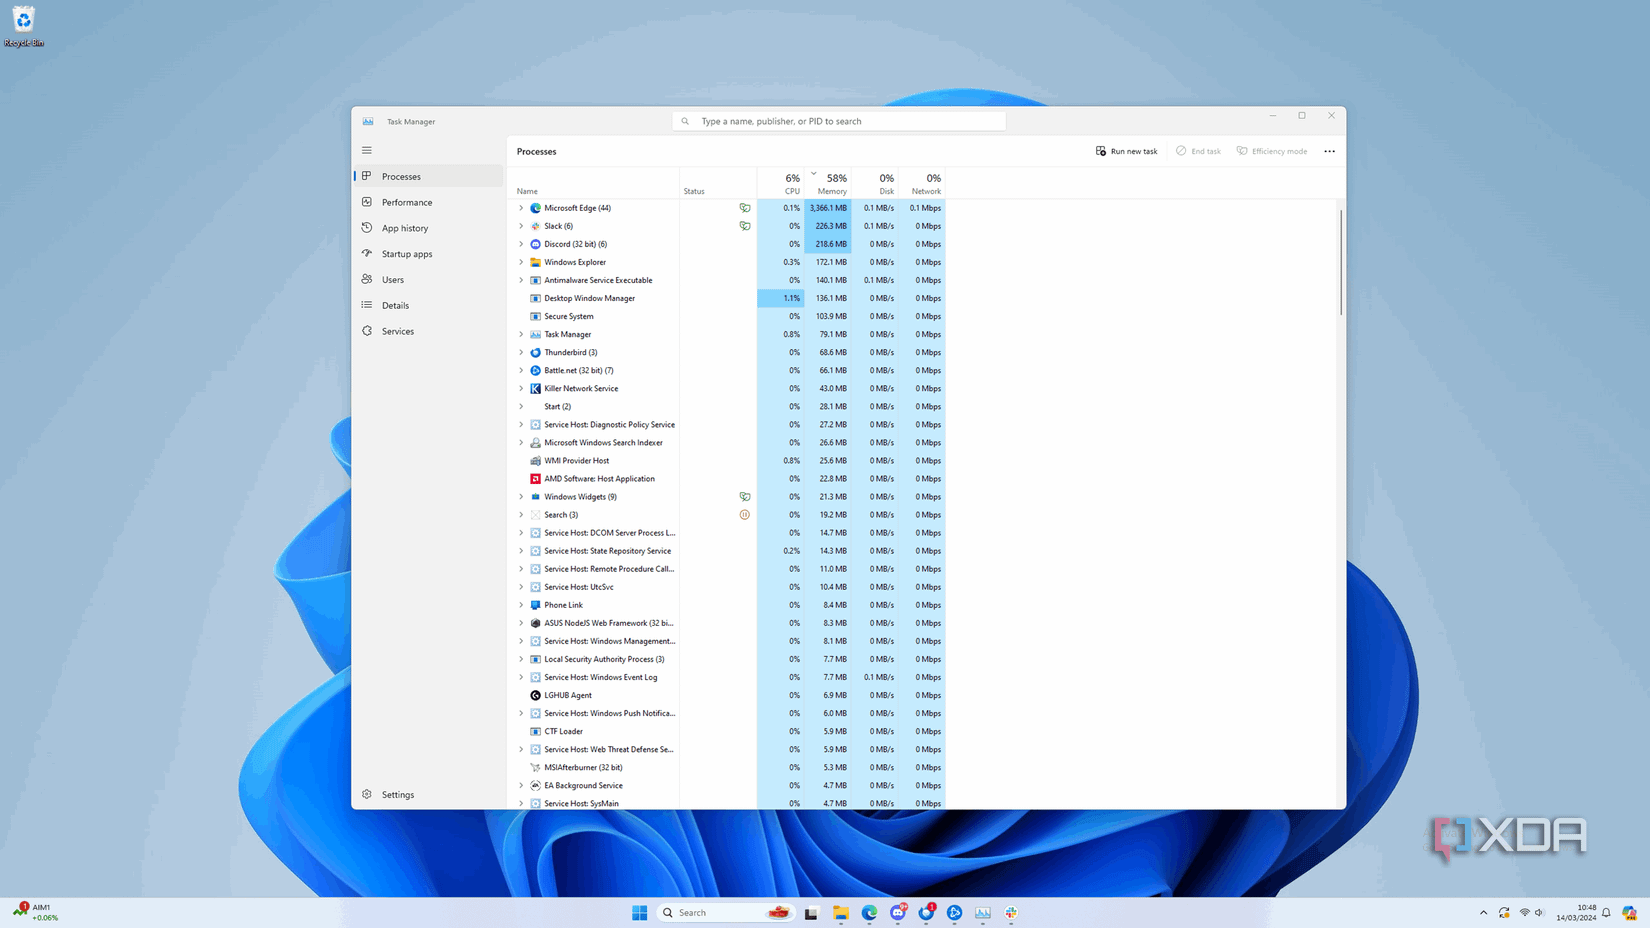Select the Performance icon in the sidebar
This screenshot has height=928, width=1650.
click(x=368, y=202)
